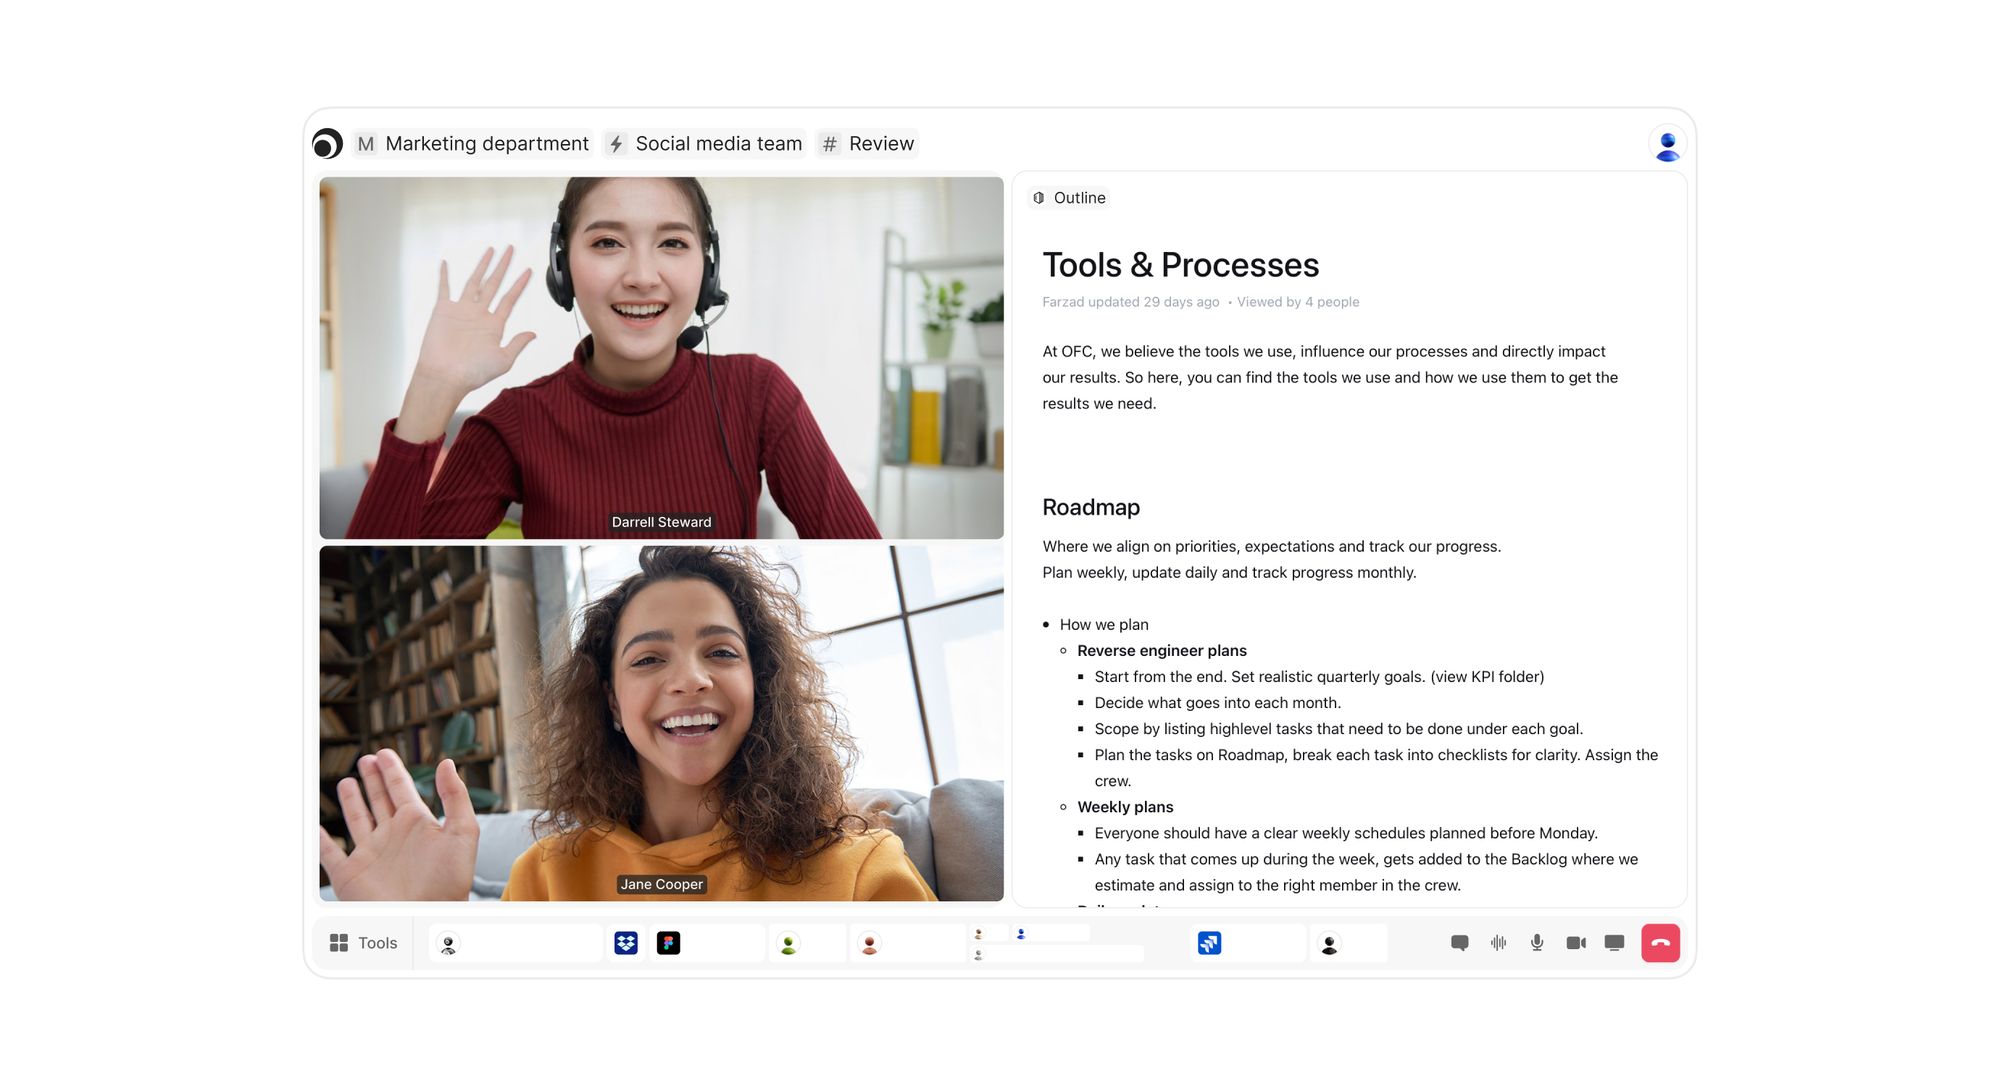This screenshot has width=2000, height=1086.
Task: Select Jane Cooper's video tile
Action: (x=661, y=723)
